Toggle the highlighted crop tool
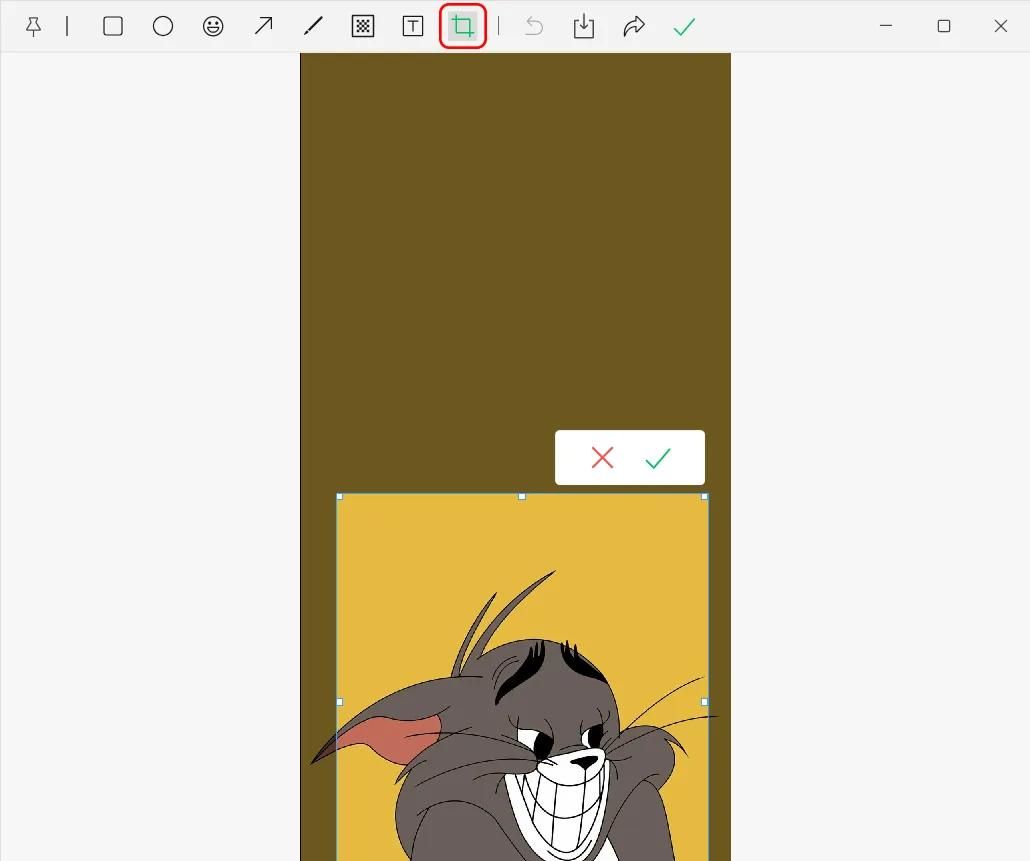The width and height of the screenshot is (1030, 861). click(462, 27)
